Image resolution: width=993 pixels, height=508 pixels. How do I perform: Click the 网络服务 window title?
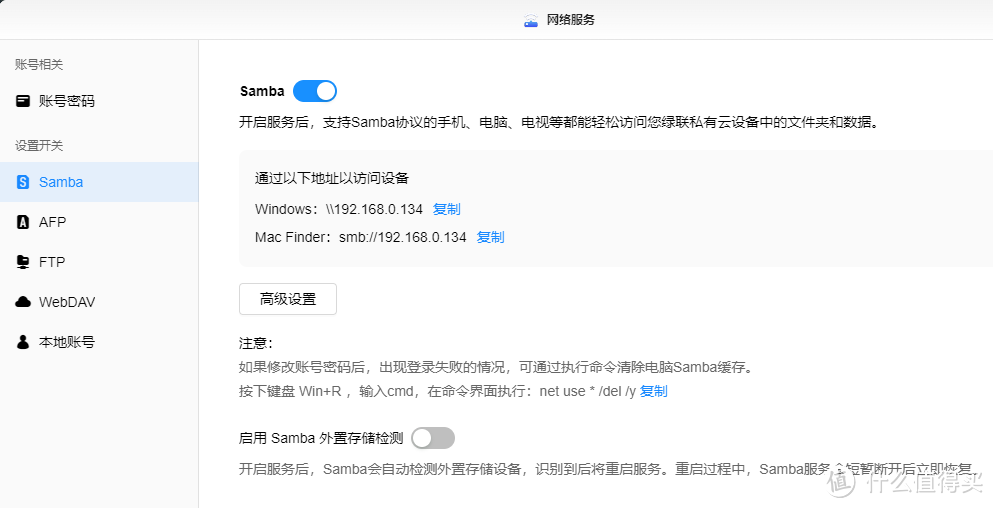coord(571,20)
